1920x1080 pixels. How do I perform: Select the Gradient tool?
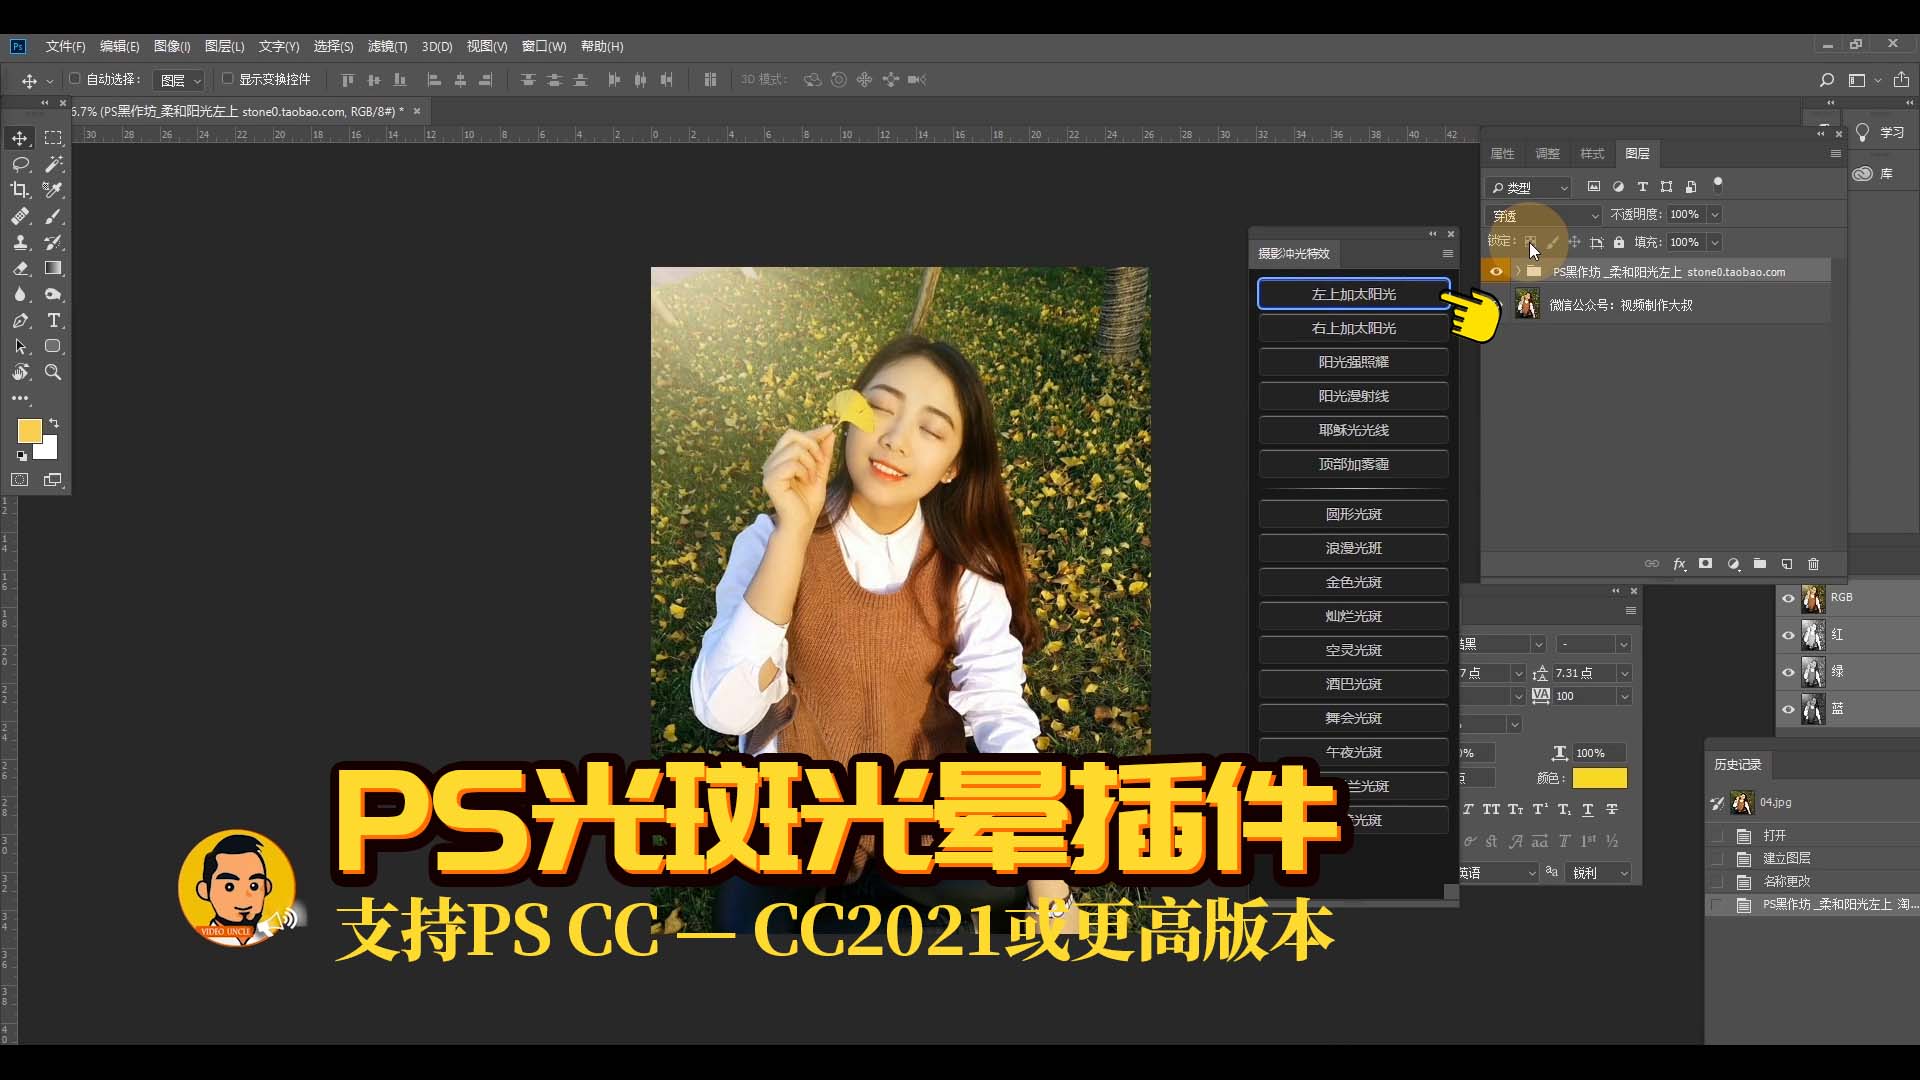click(53, 268)
